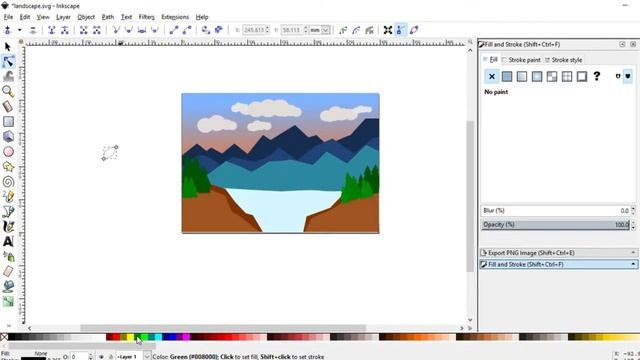Select the Text tool
Viewport: 640px width, 360px height.
tap(8, 241)
